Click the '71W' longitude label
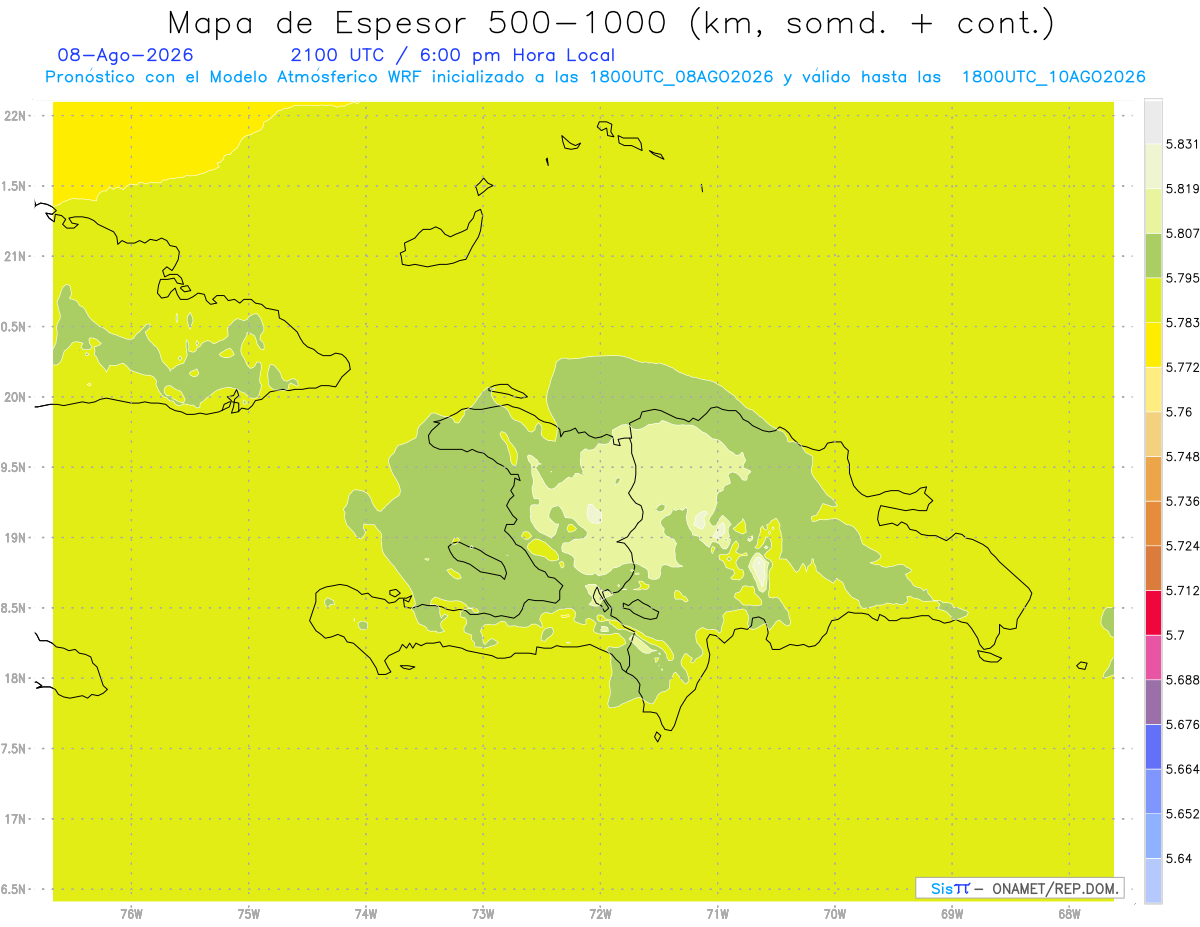The height and width of the screenshot is (927, 1200). click(717, 913)
